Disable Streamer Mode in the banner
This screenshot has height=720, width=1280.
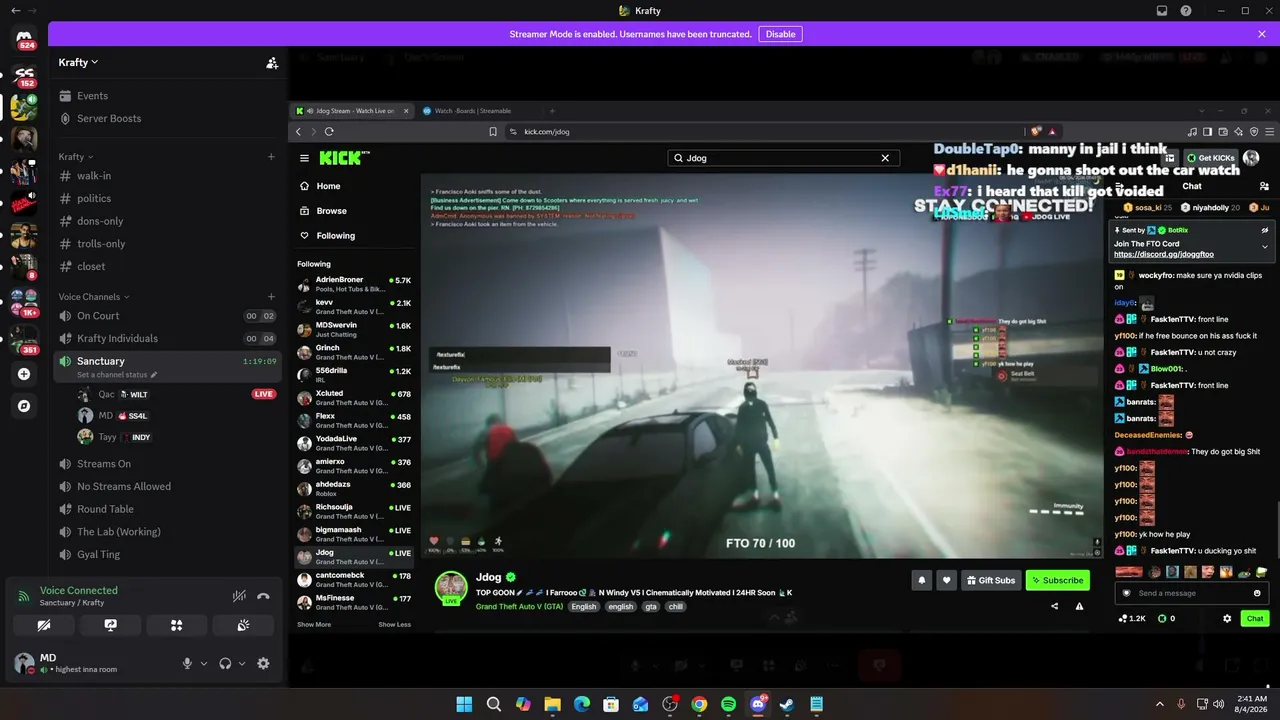click(780, 34)
